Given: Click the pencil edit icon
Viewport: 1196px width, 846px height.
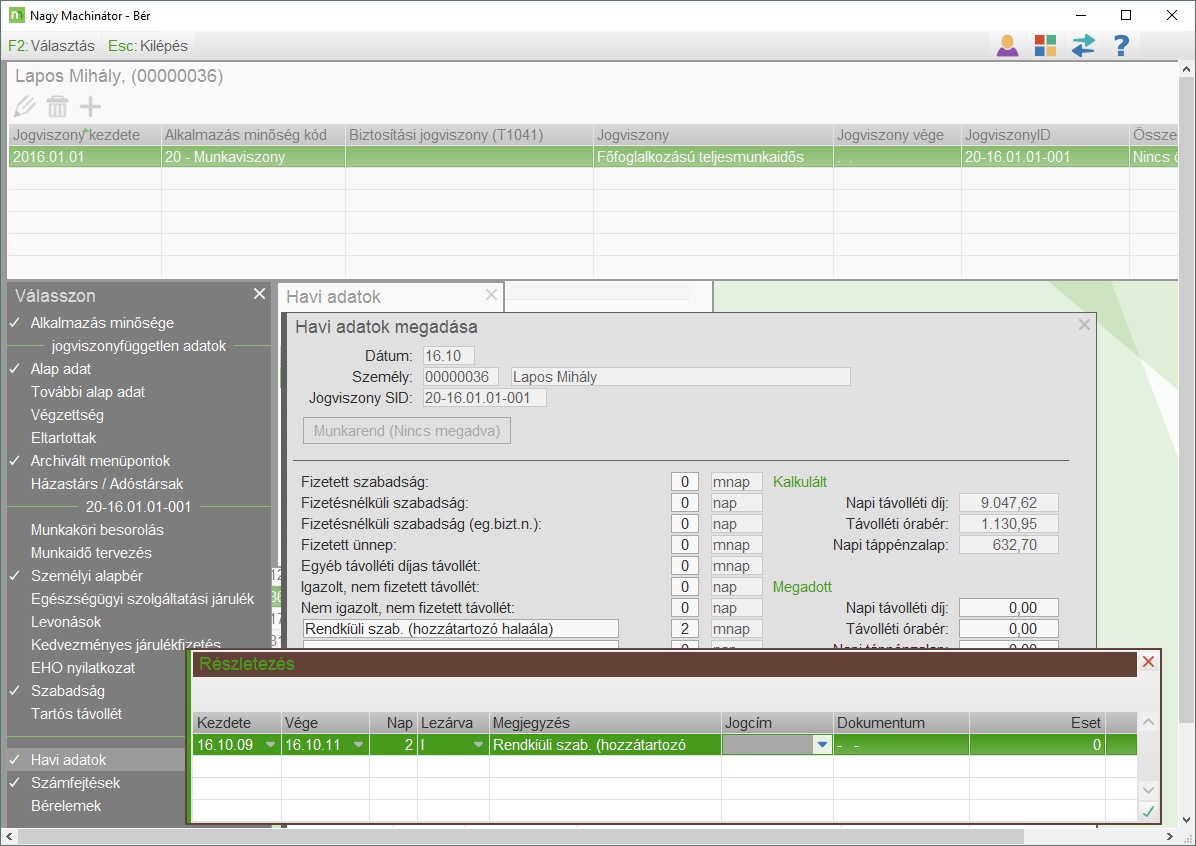Looking at the screenshot, I should tap(25, 107).
